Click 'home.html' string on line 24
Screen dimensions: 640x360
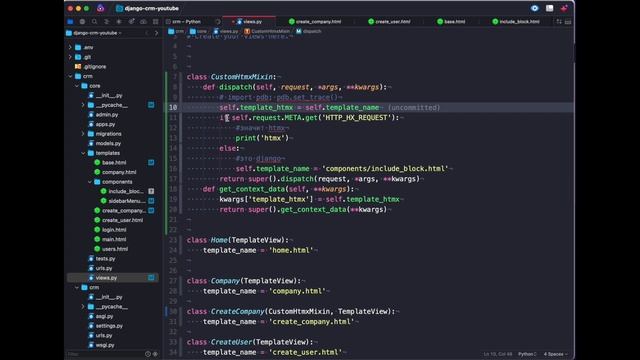tap(291, 250)
